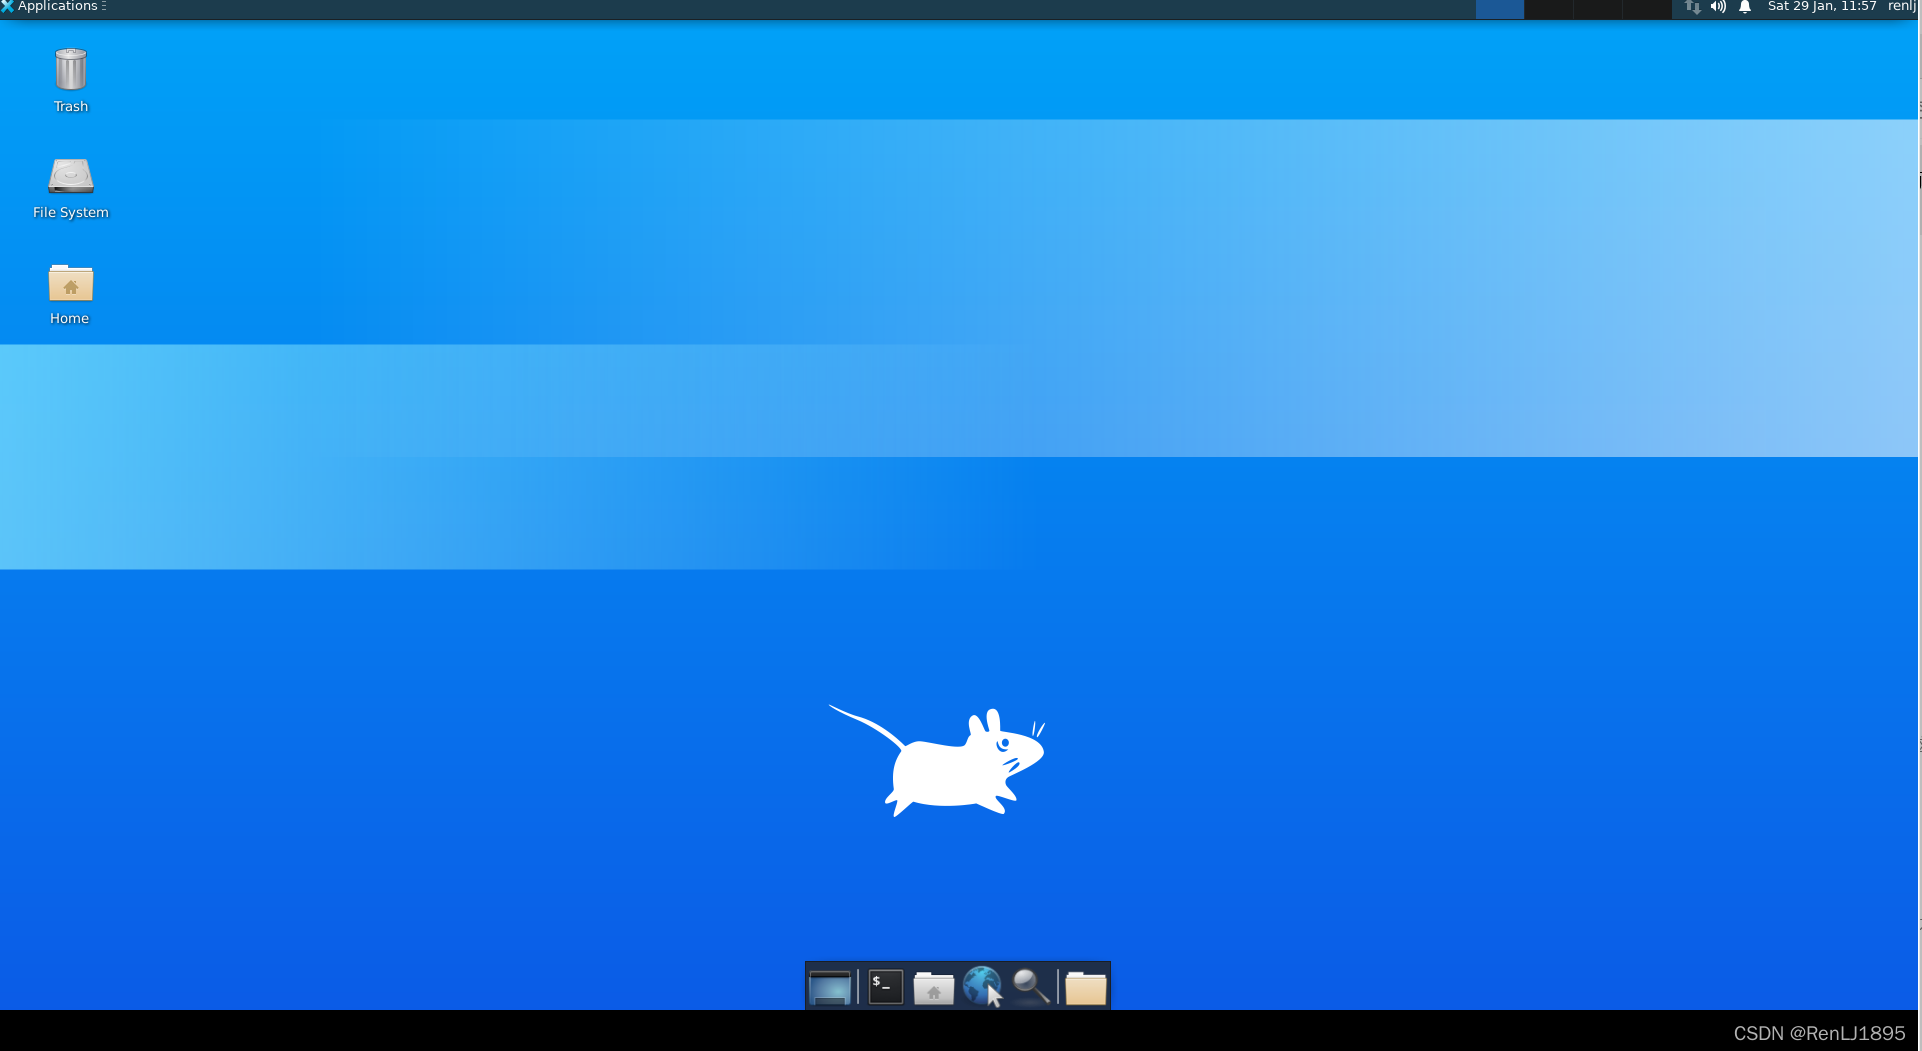Open Application Finder magnifier icon

click(1031, 986)
